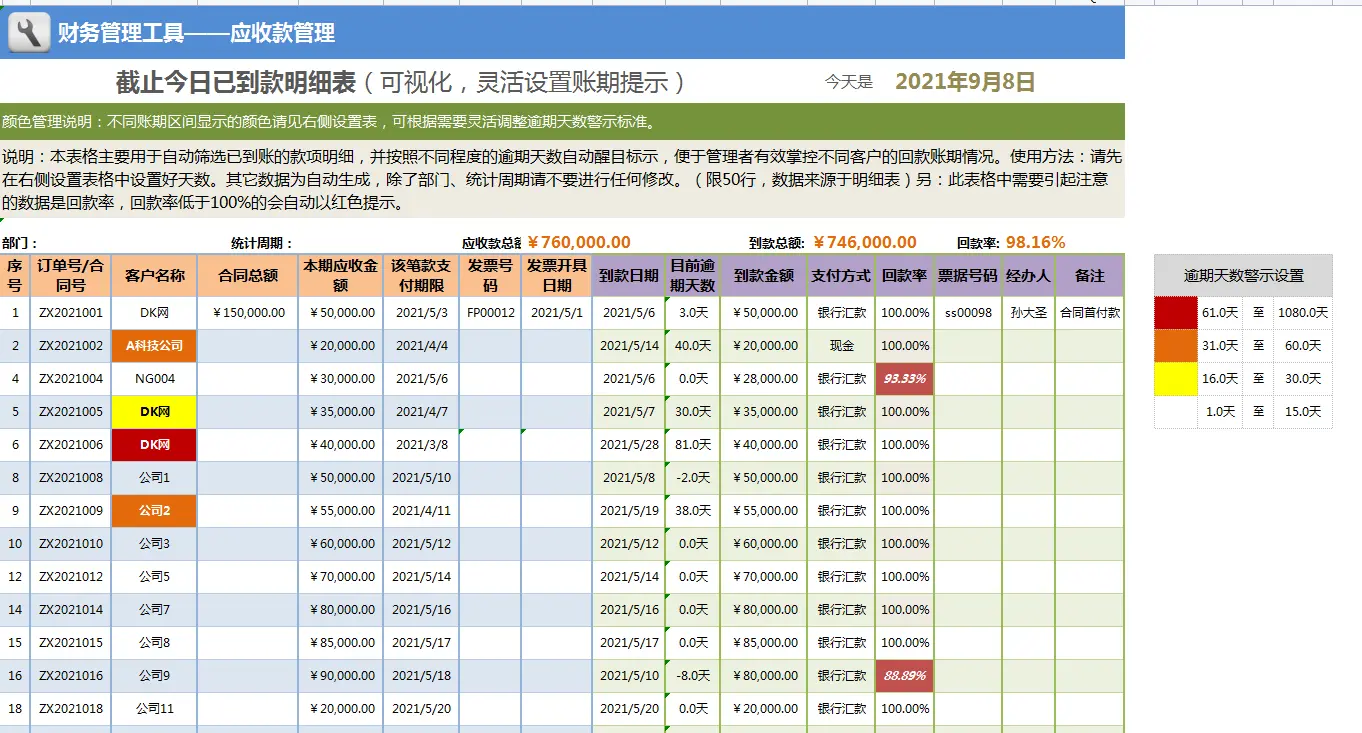Select the 到款日期 column header

(628, 276)
